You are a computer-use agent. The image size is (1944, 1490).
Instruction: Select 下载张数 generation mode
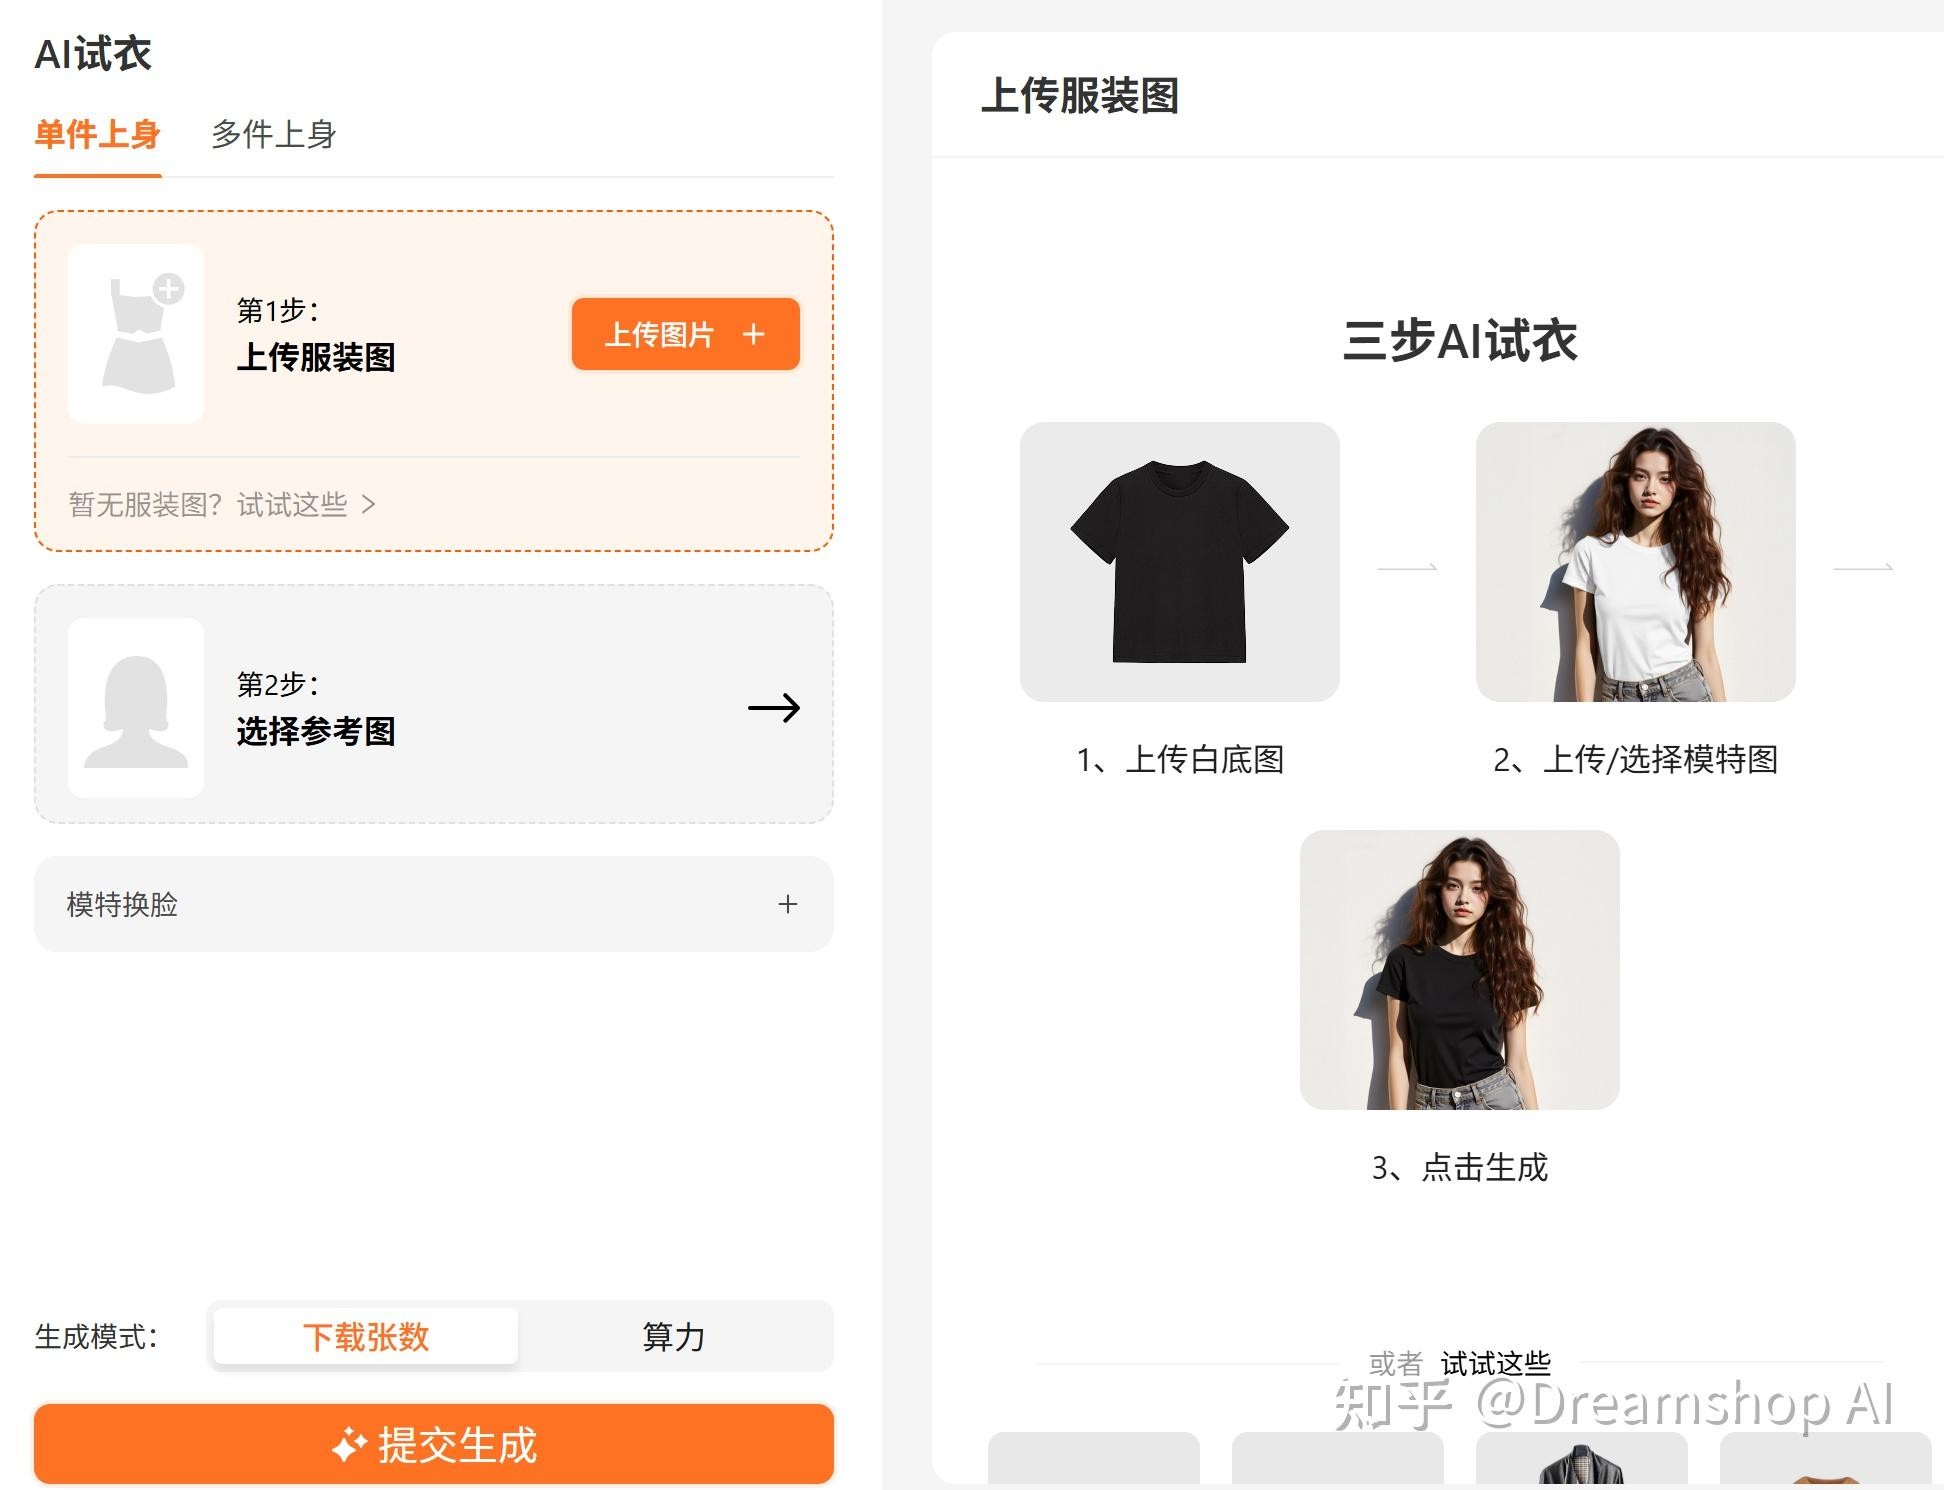(366, 1336)
